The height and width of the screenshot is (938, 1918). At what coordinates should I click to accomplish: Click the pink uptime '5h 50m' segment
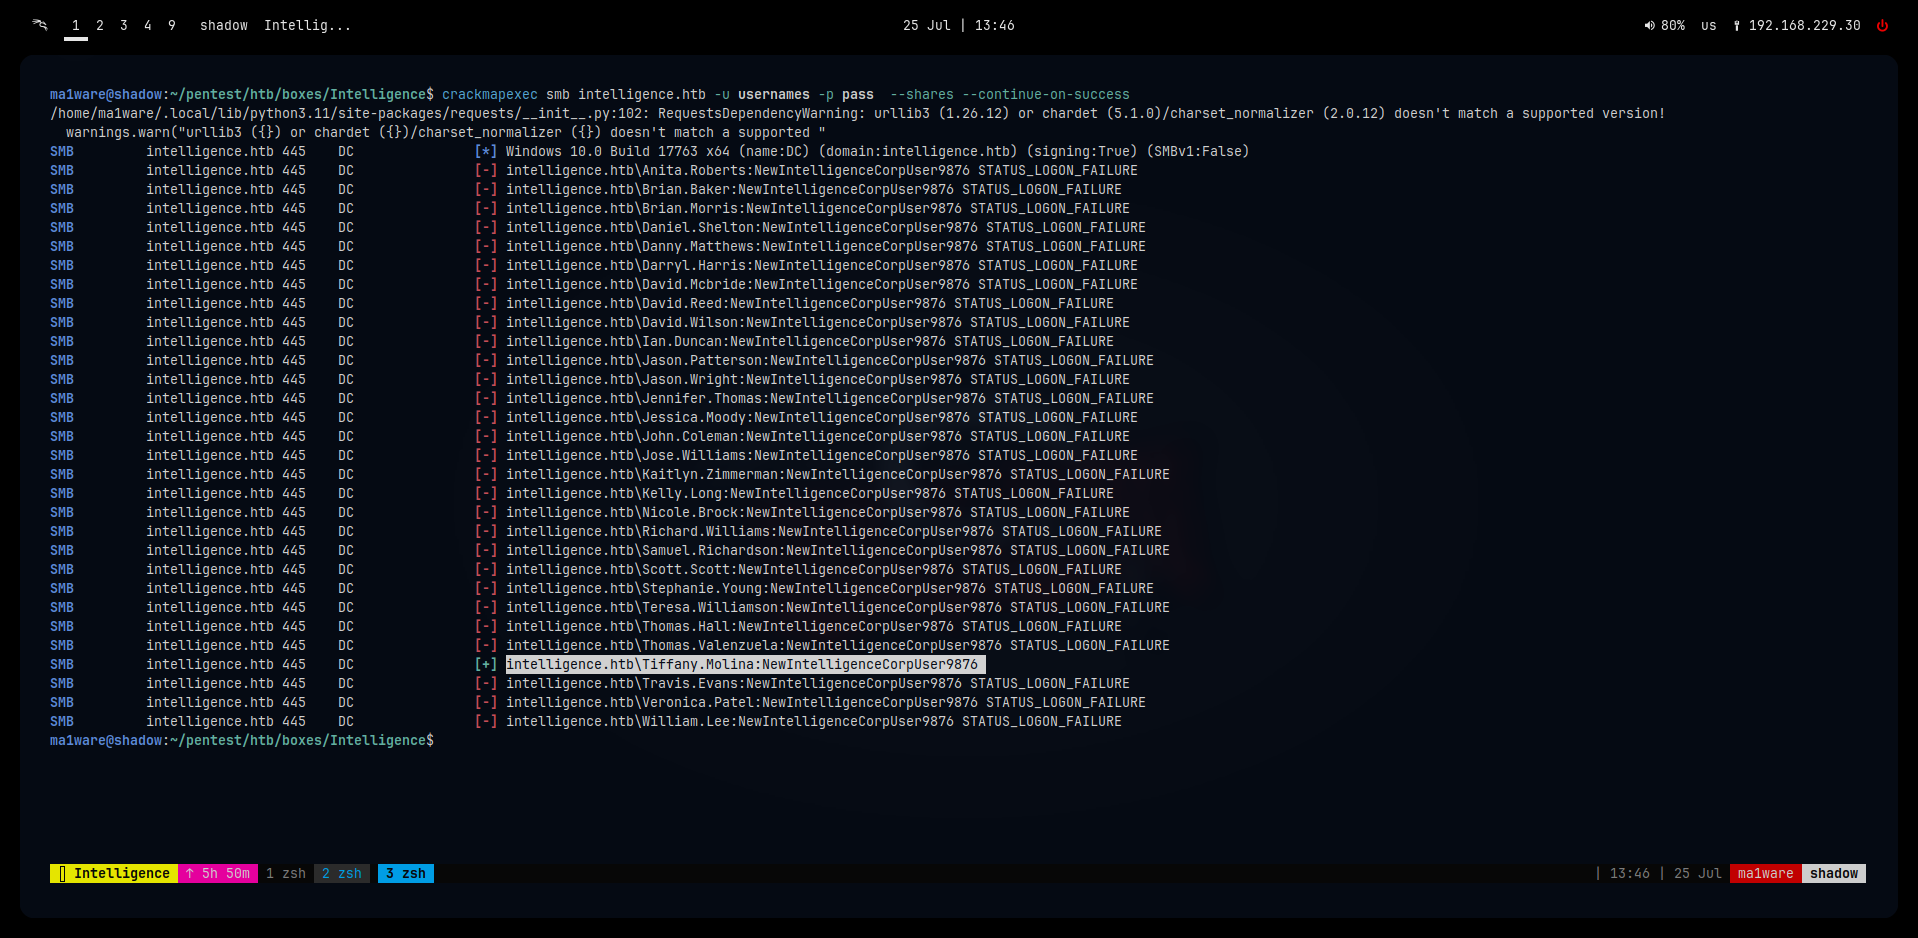click(218, 874)
